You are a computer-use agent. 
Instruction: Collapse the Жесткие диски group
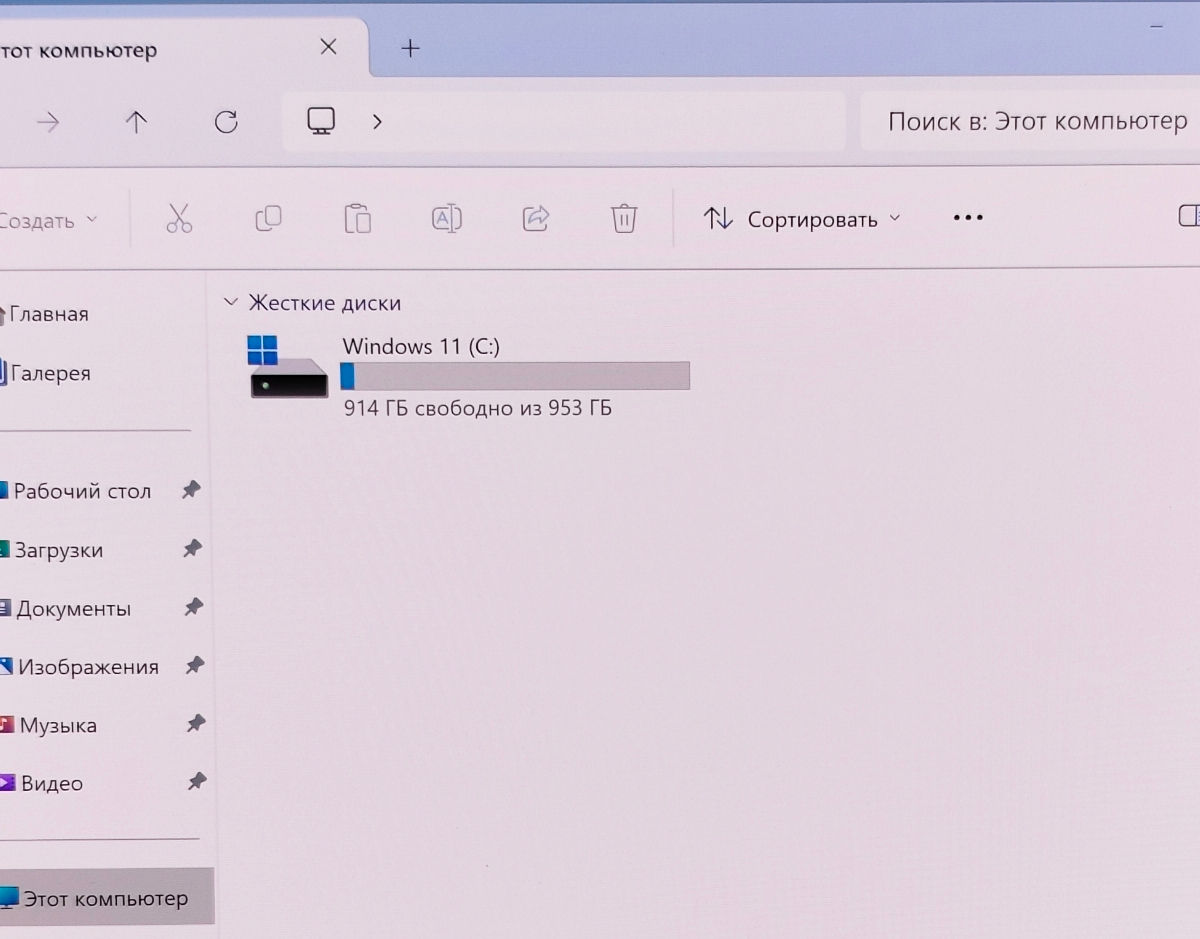232,302
